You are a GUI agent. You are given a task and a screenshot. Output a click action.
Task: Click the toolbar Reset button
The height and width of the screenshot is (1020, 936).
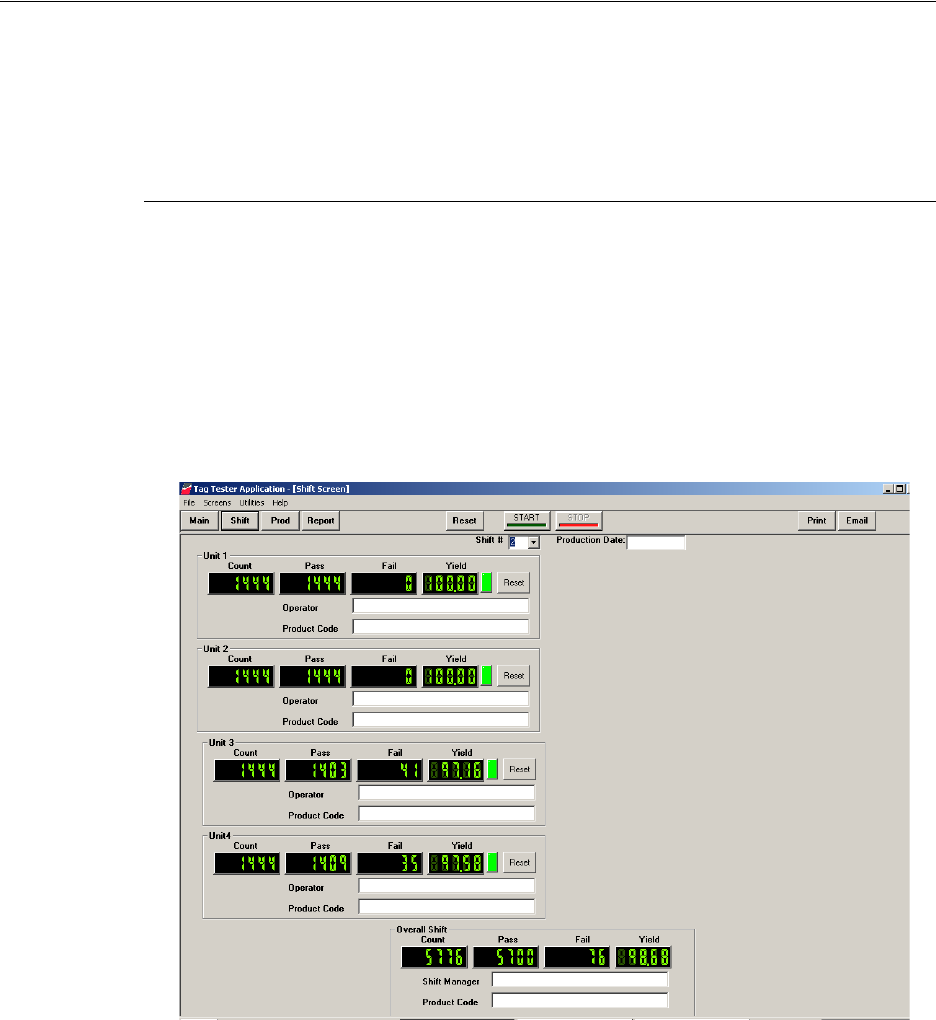point(464,520)
